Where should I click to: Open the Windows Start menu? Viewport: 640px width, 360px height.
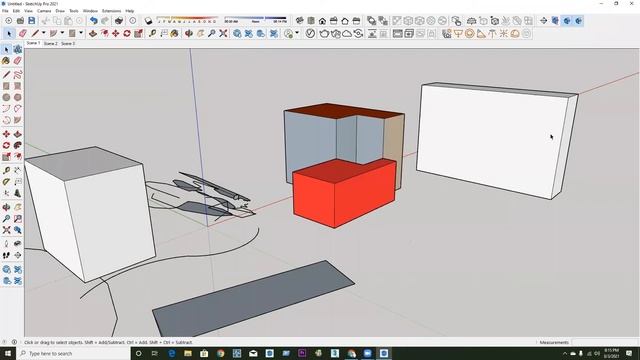8,353
